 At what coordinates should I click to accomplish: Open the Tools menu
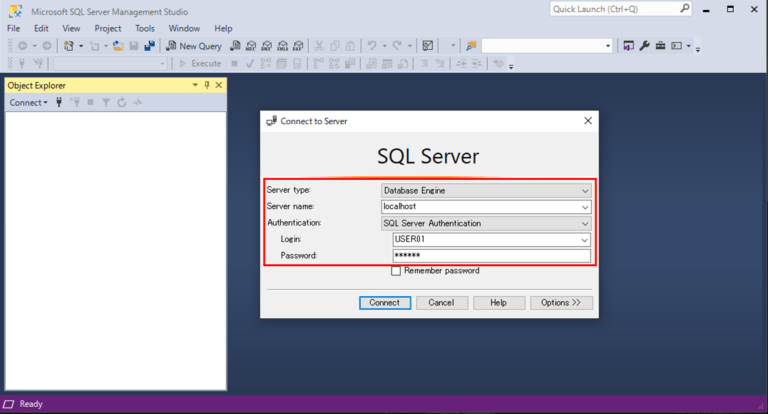point(145,29)
